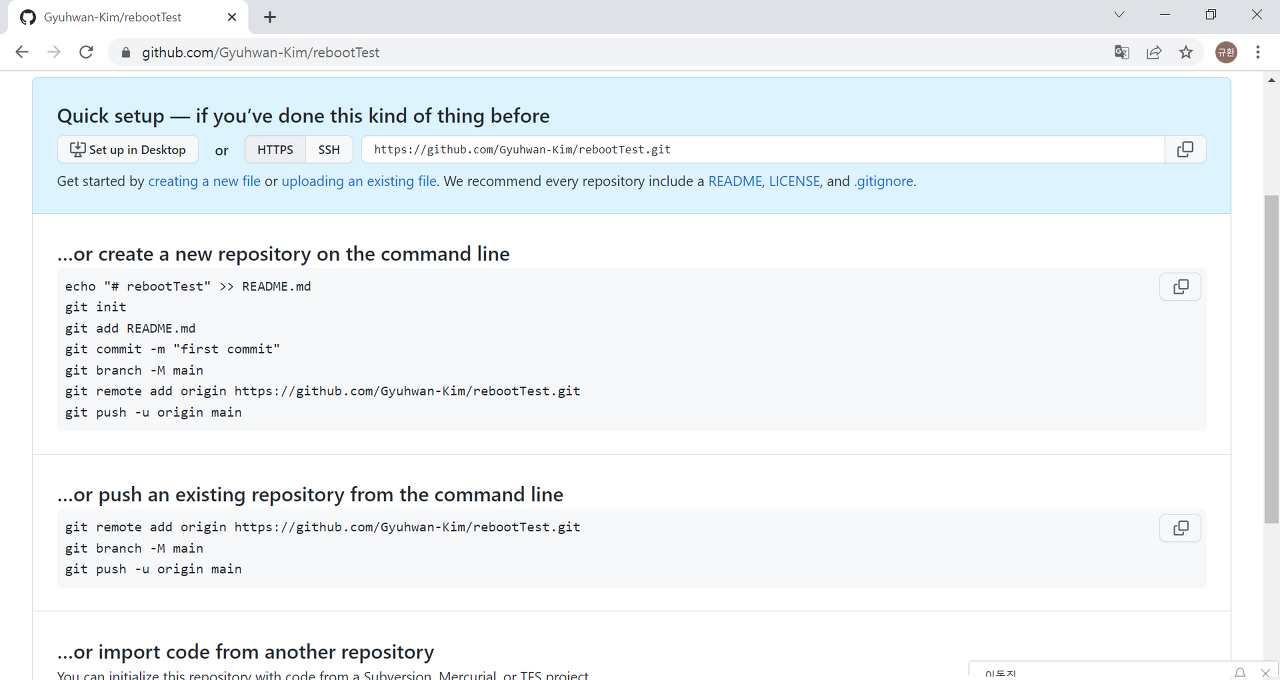Click the push an existing repository heading
The width and height of the screenshot is (1280, 680).
[x=310, y=494]
